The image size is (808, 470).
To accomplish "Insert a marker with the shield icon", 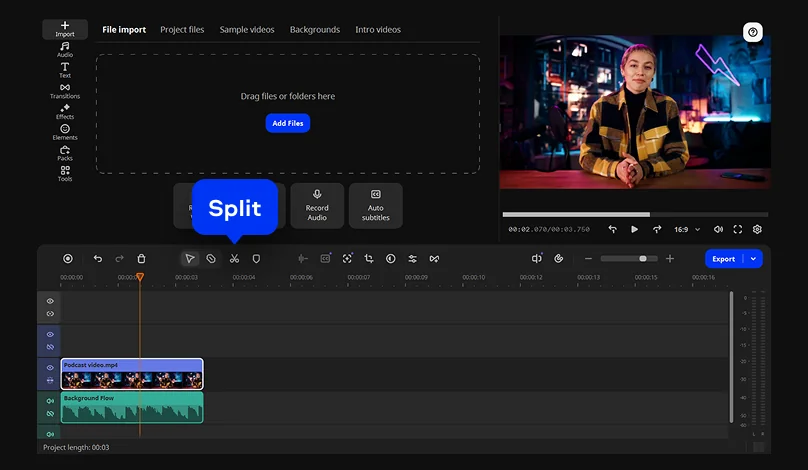I will (256, 259).
